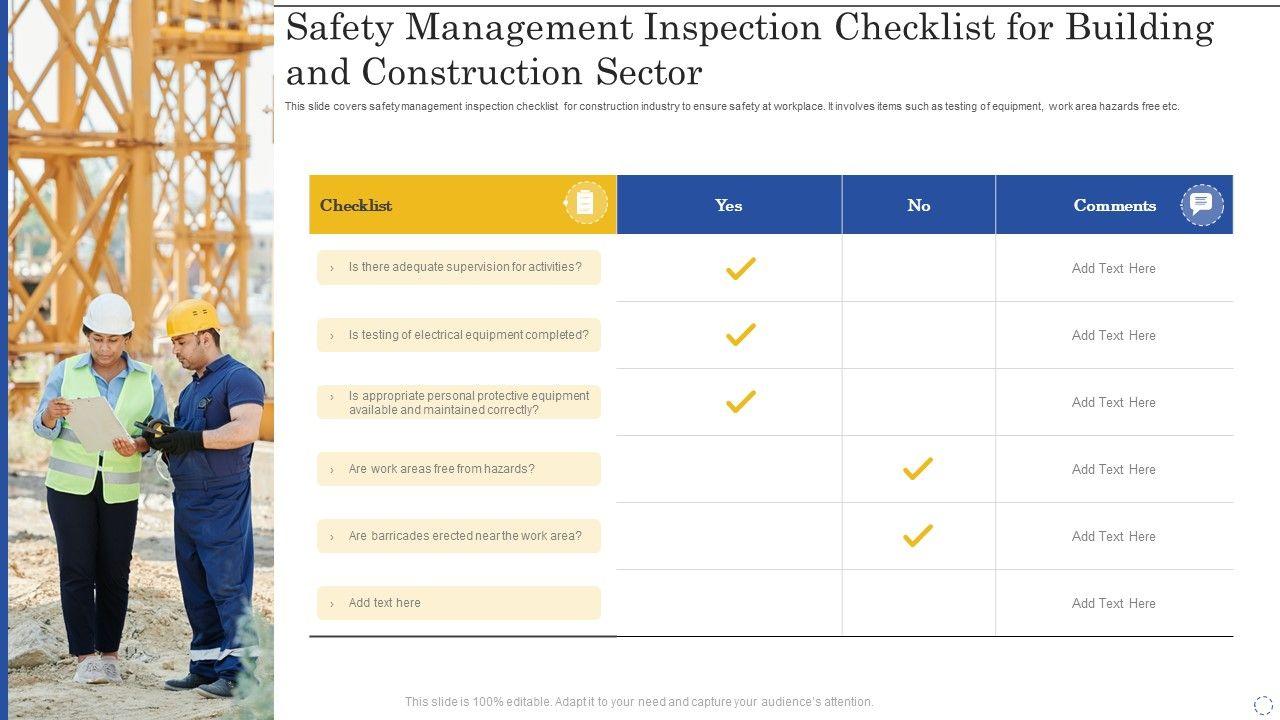The image size is (1280, 720).
Task: Click the chevron beside adequate supervision question
Action: click(x=332, y=268)
